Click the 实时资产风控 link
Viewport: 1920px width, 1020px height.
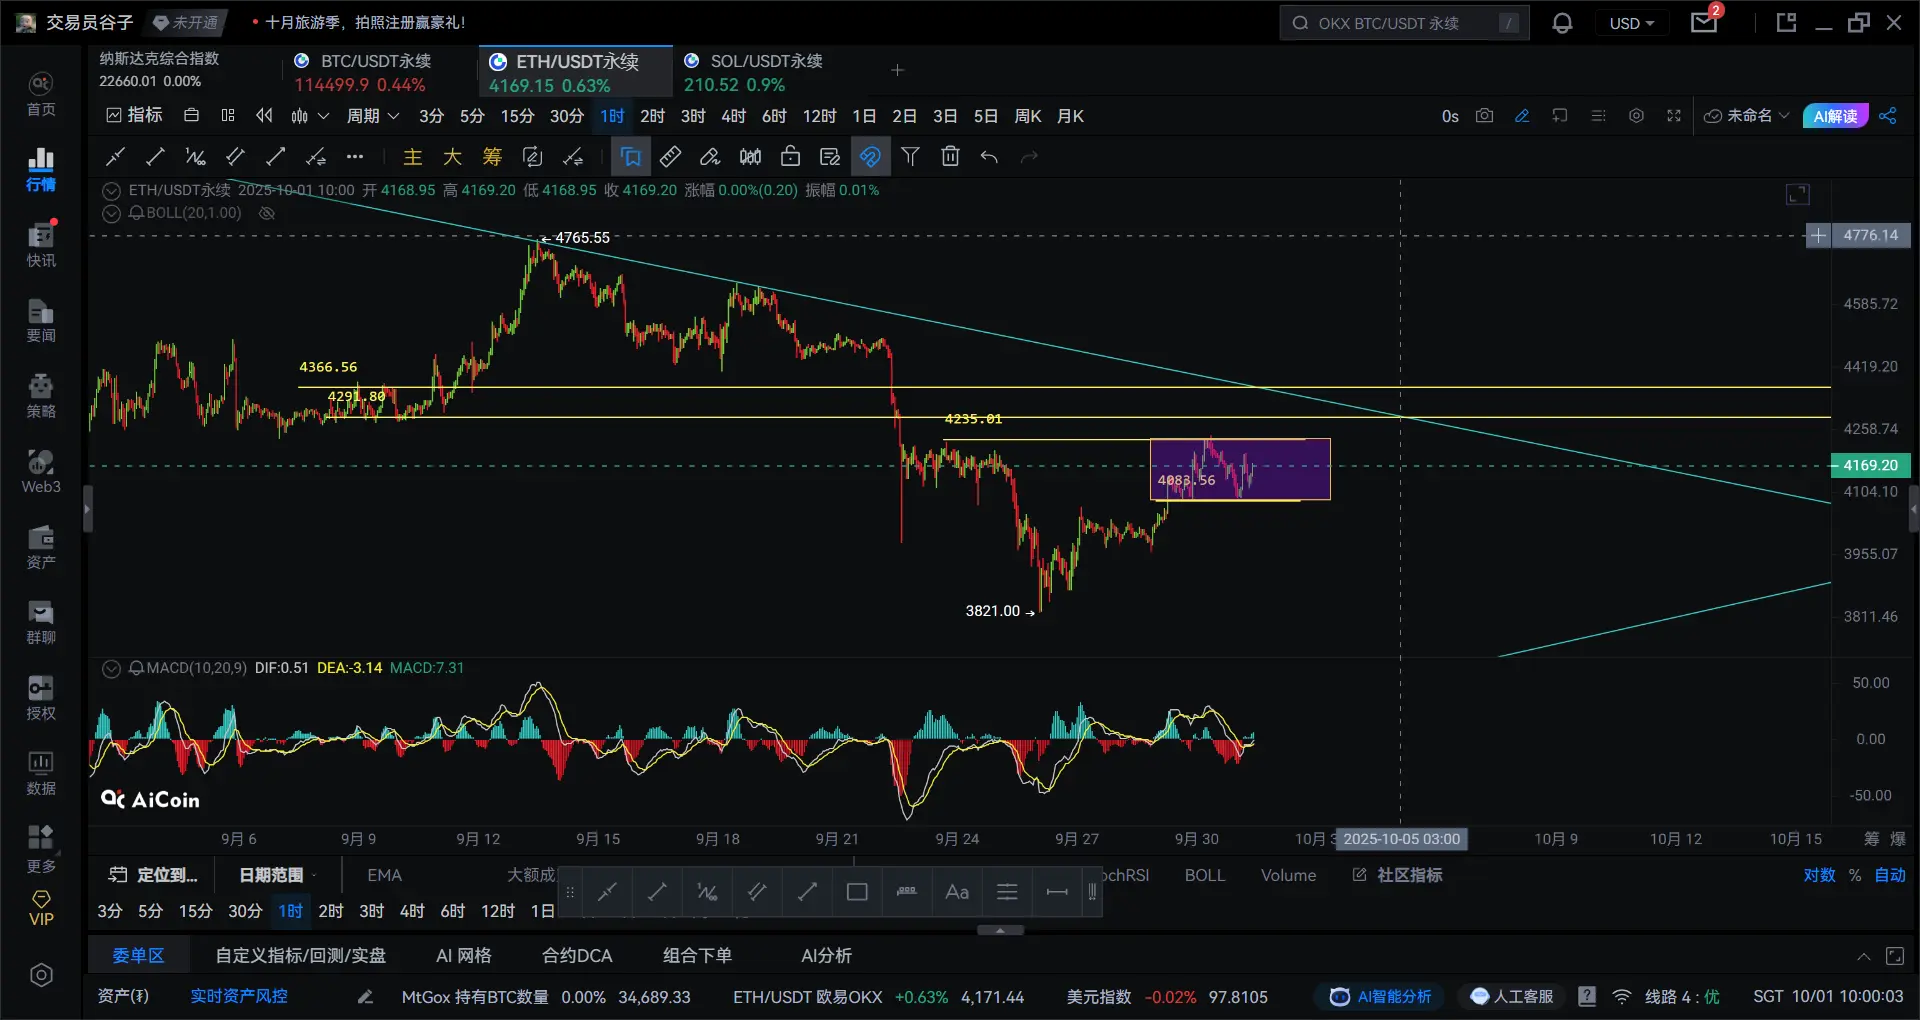[239, 997]
